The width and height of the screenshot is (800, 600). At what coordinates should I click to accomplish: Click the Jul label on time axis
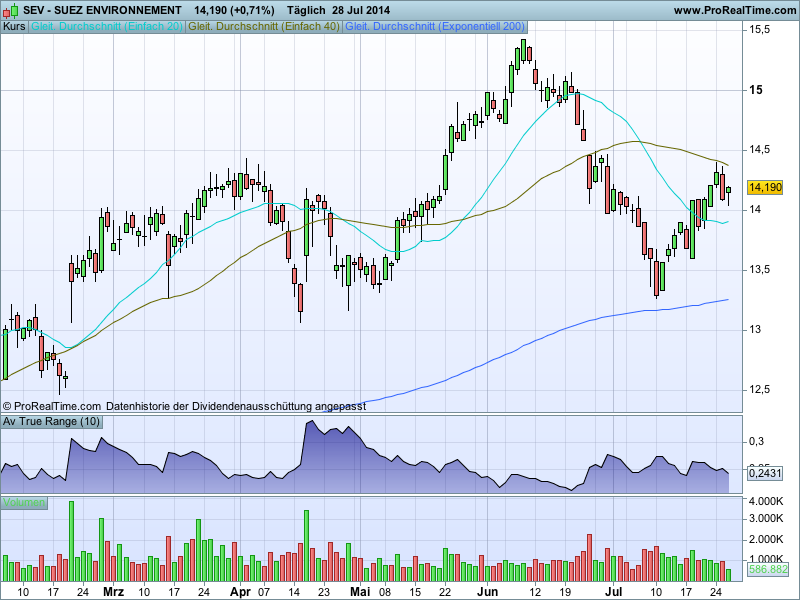click(x=614, y=592)
